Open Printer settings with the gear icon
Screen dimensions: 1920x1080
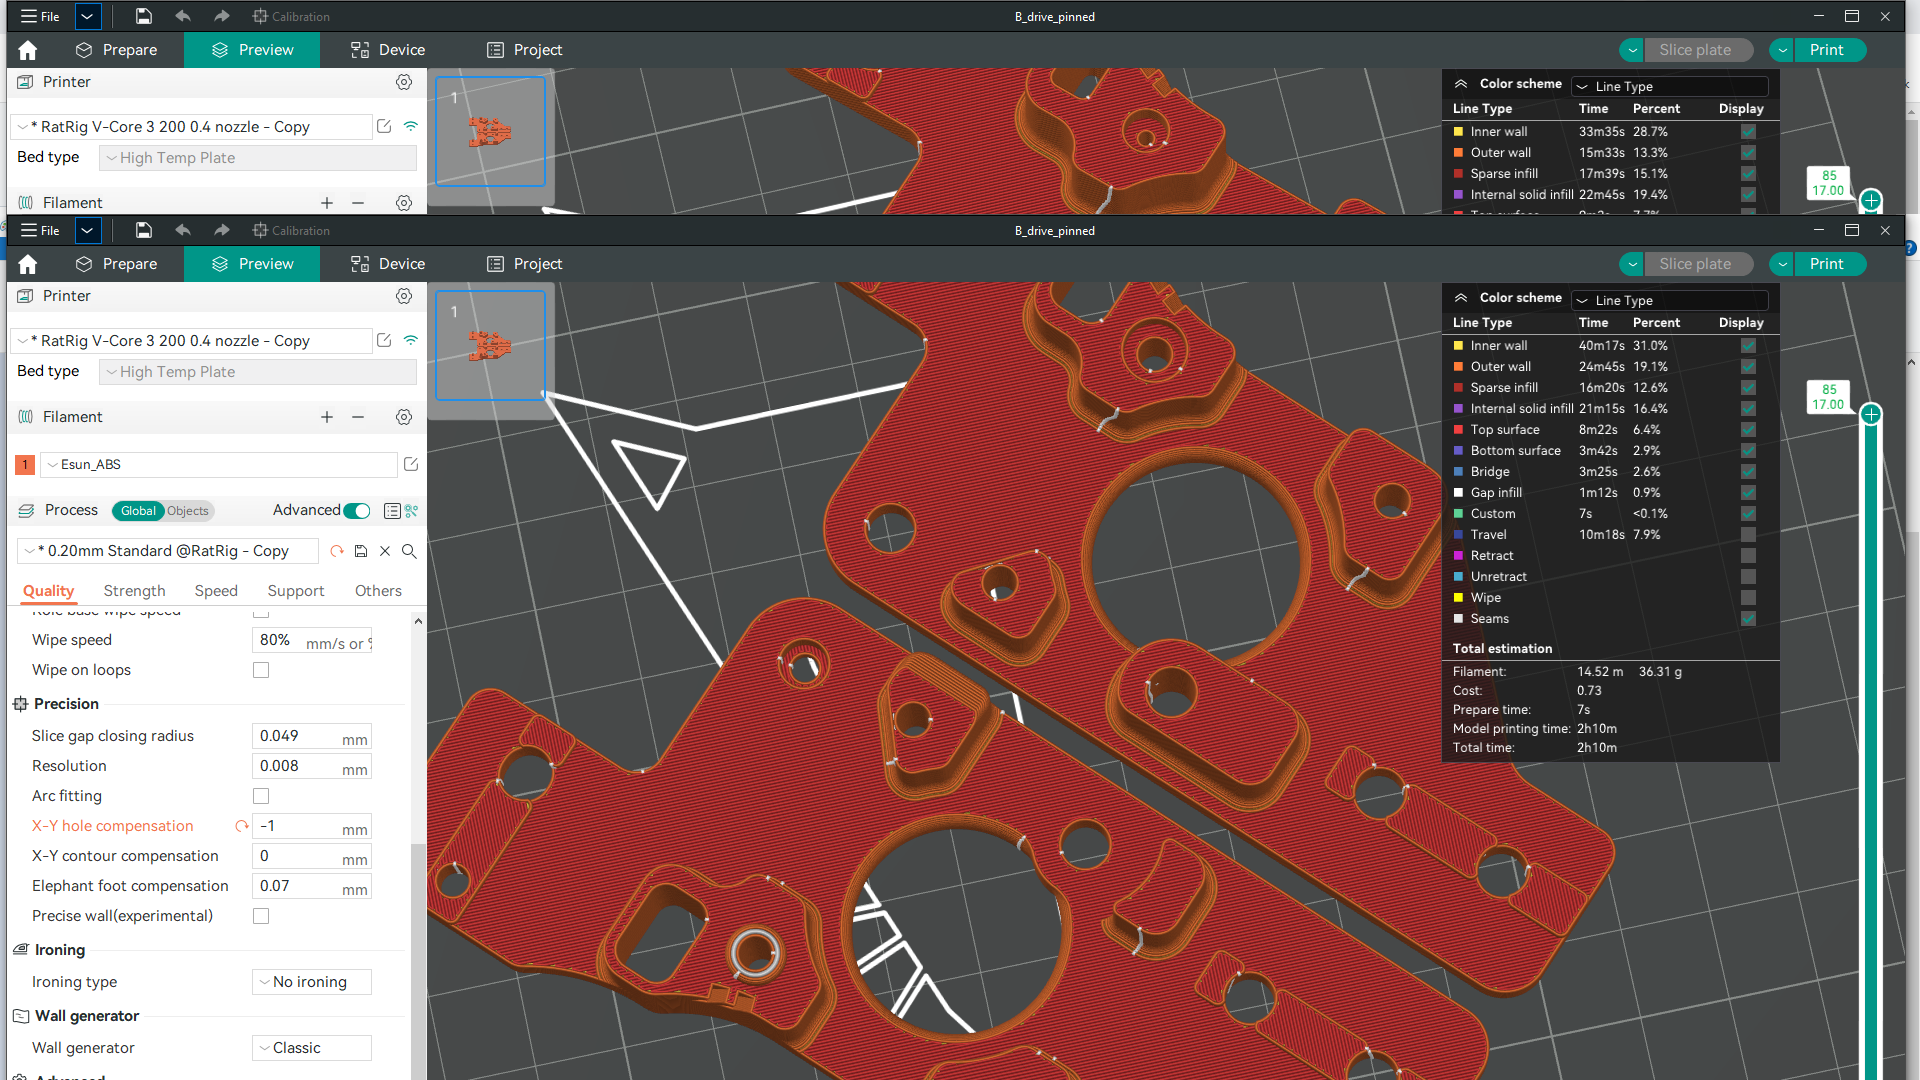(404, 296)
